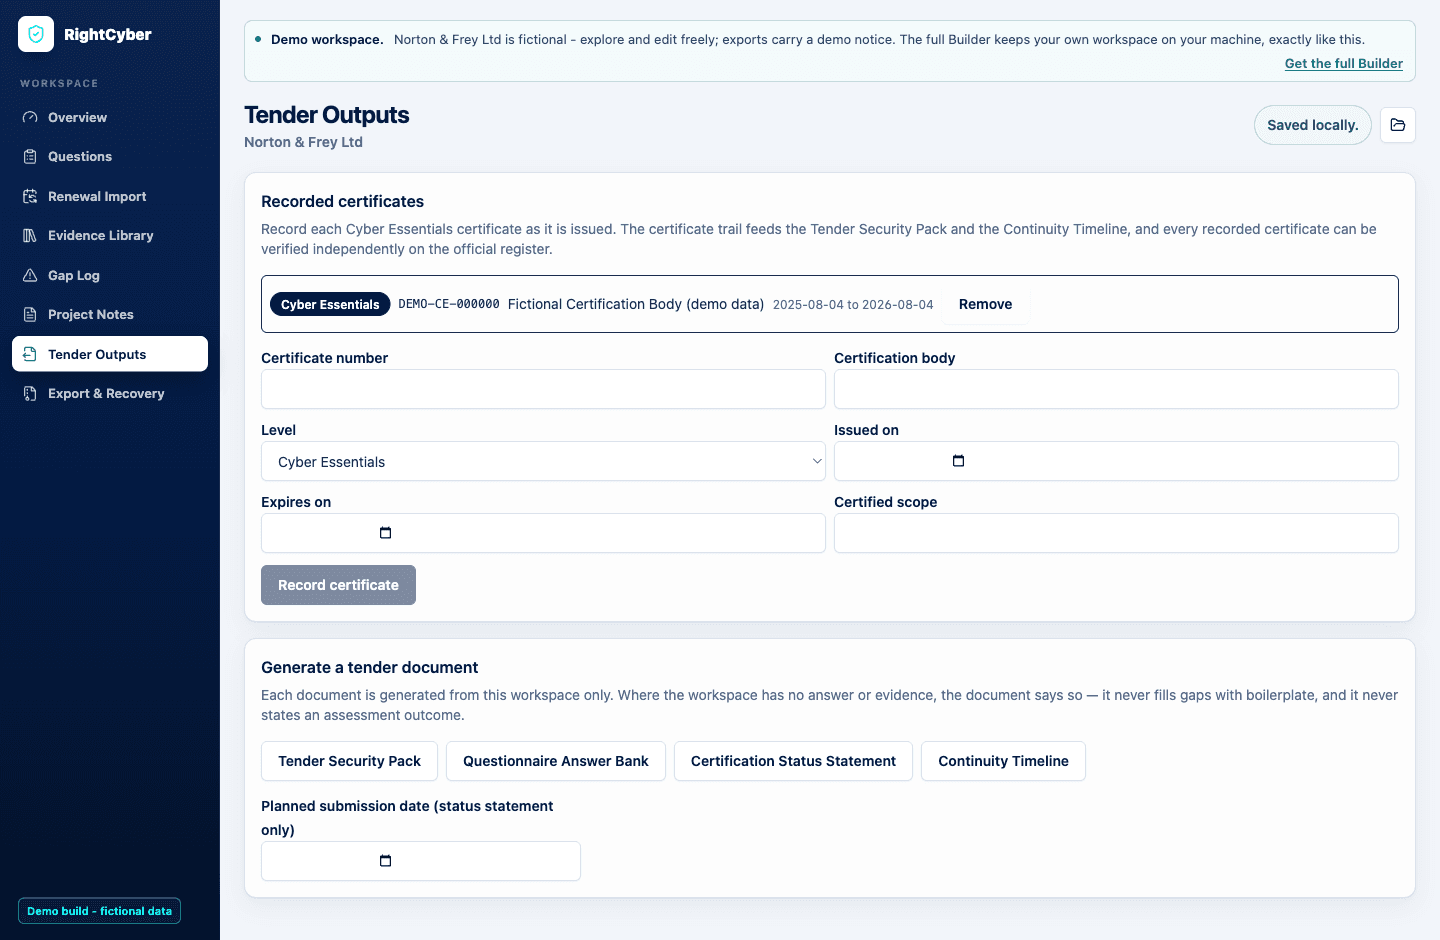1440x940 pixels.
Task: Click the Questions clipboard icon
Action: click(30, 156)
